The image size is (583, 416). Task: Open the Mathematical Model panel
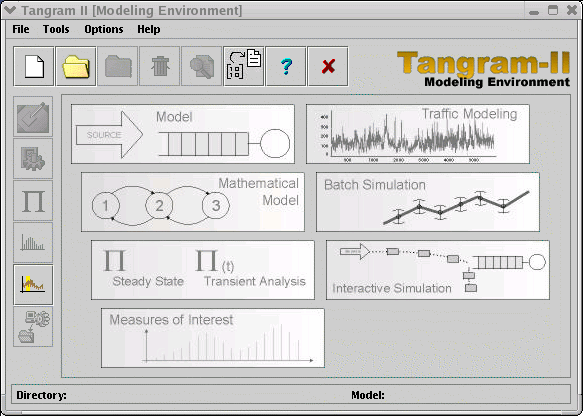[193, 202]
